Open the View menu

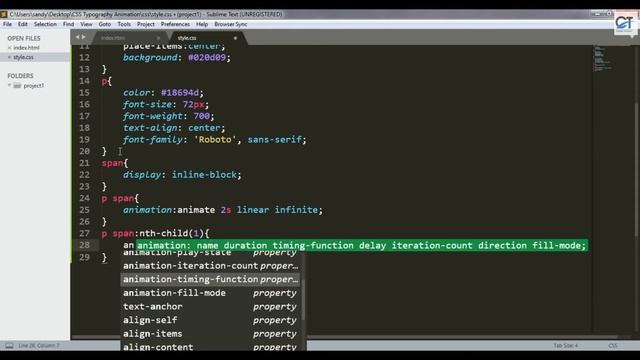pos(86,24)
